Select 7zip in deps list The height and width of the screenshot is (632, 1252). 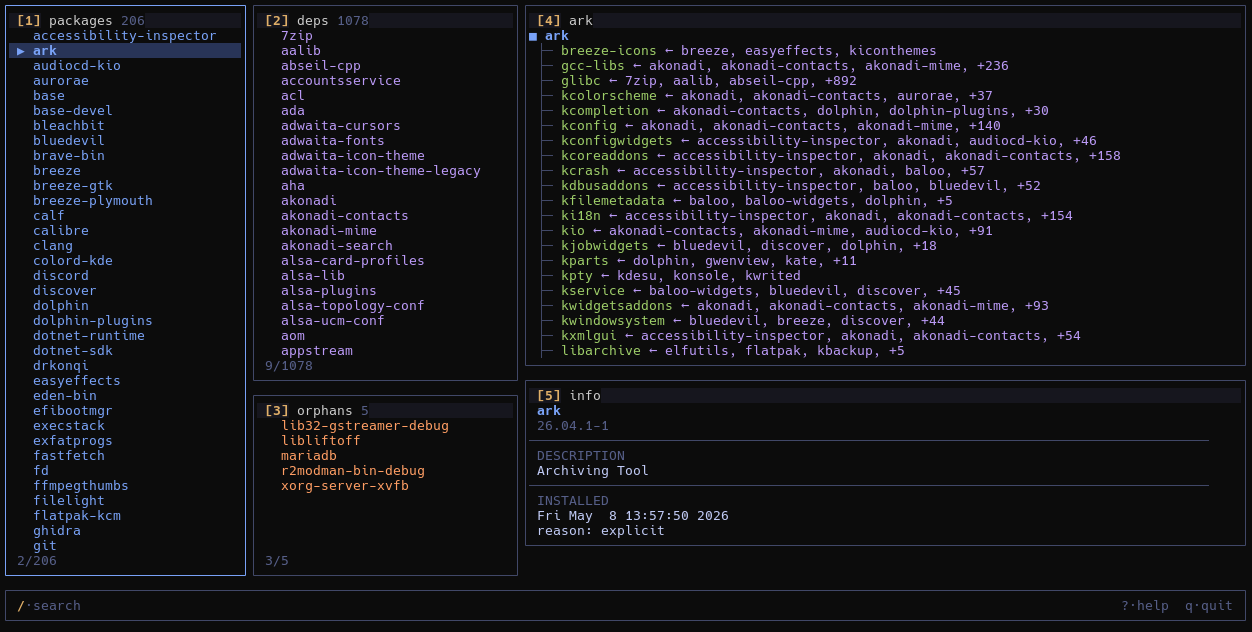[x=297, y=36]
